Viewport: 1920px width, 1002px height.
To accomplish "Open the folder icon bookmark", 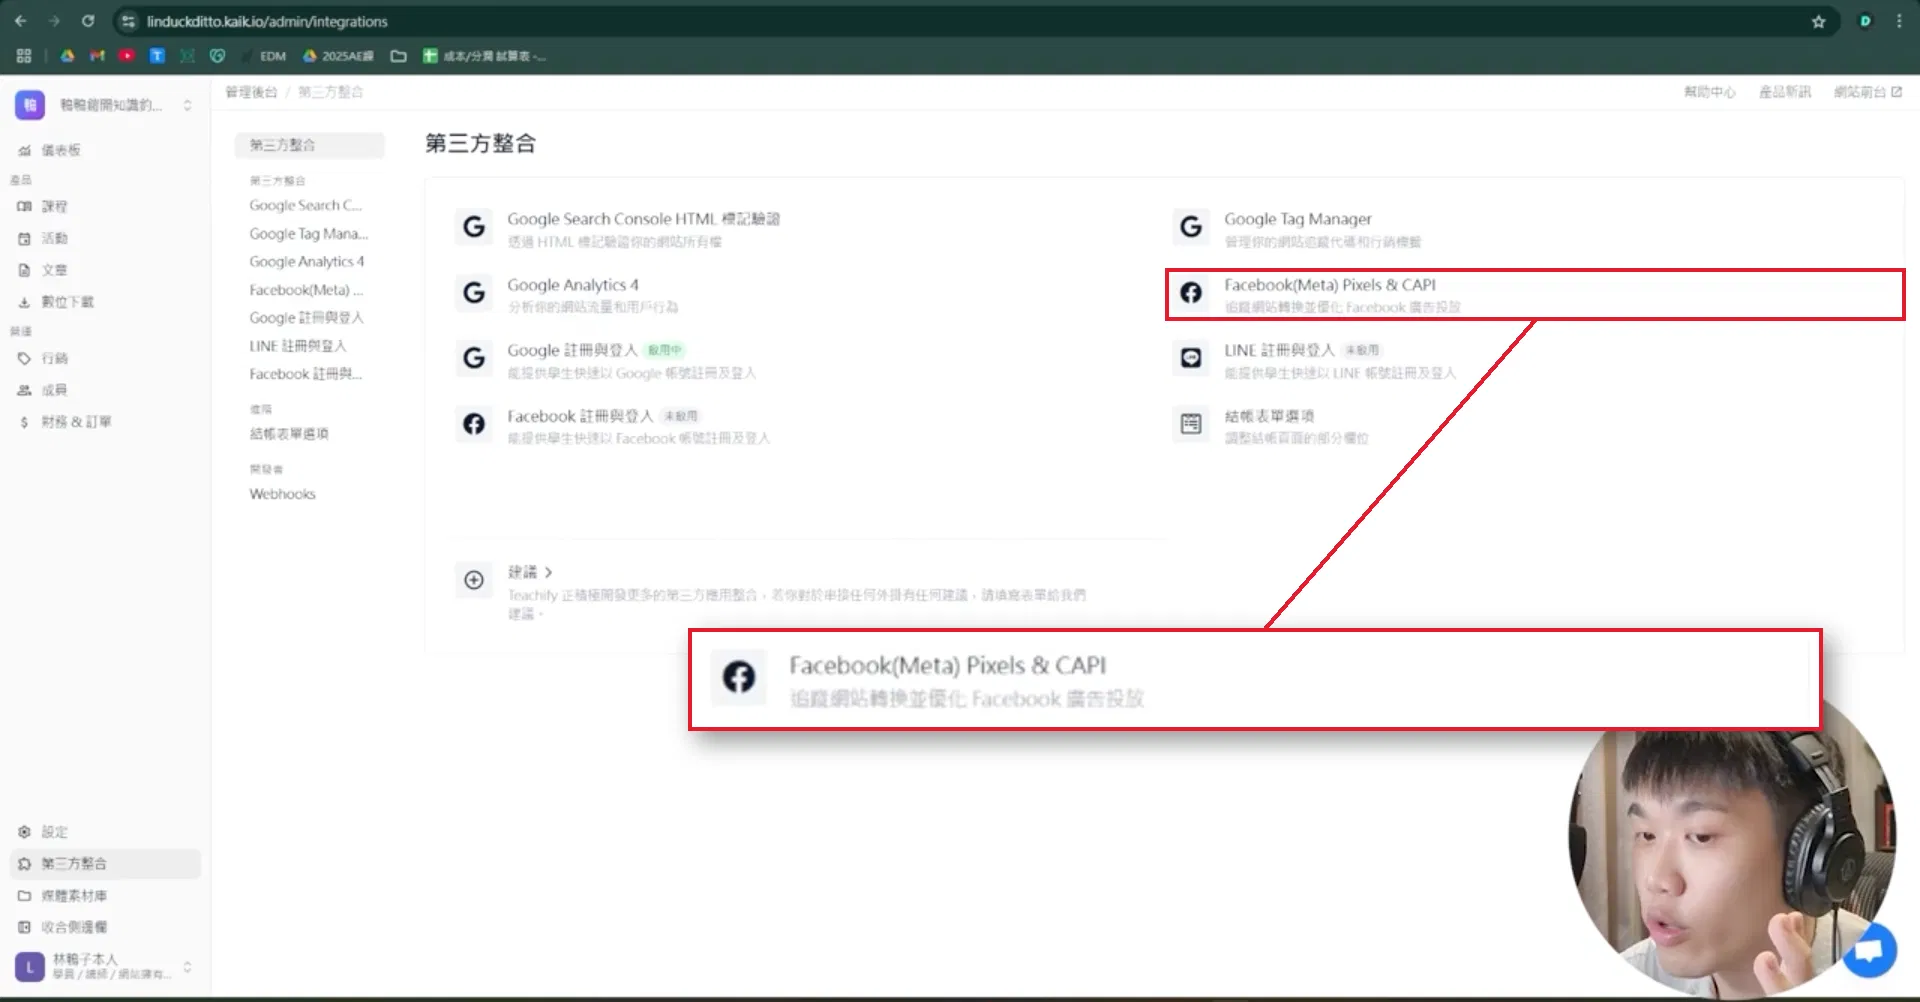I will point(398,56).
